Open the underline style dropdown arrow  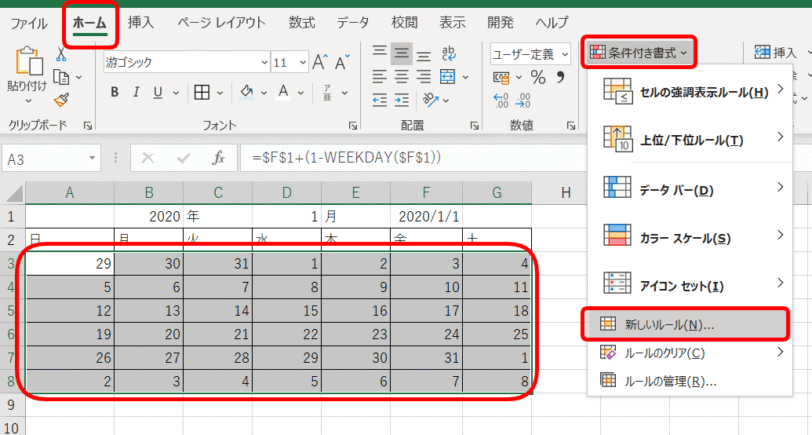[x=176, y=93]
